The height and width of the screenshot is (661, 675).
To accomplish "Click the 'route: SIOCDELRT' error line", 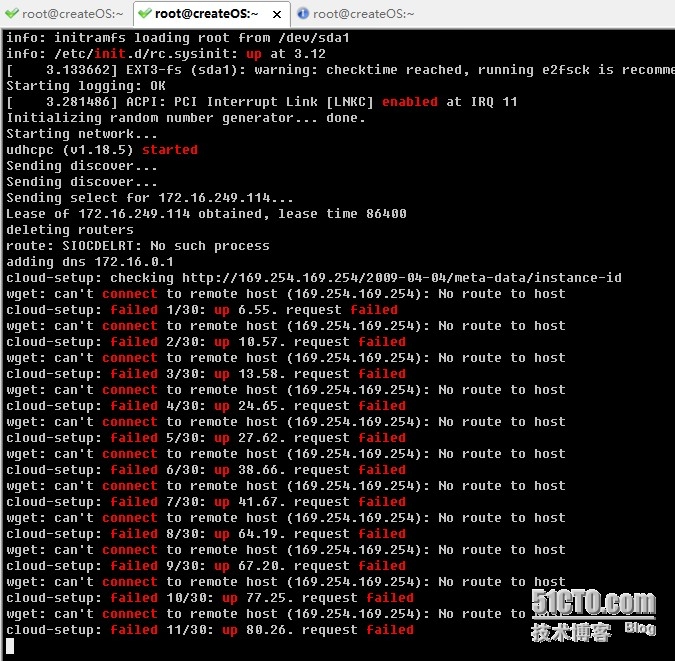I will tap(138, 246).
